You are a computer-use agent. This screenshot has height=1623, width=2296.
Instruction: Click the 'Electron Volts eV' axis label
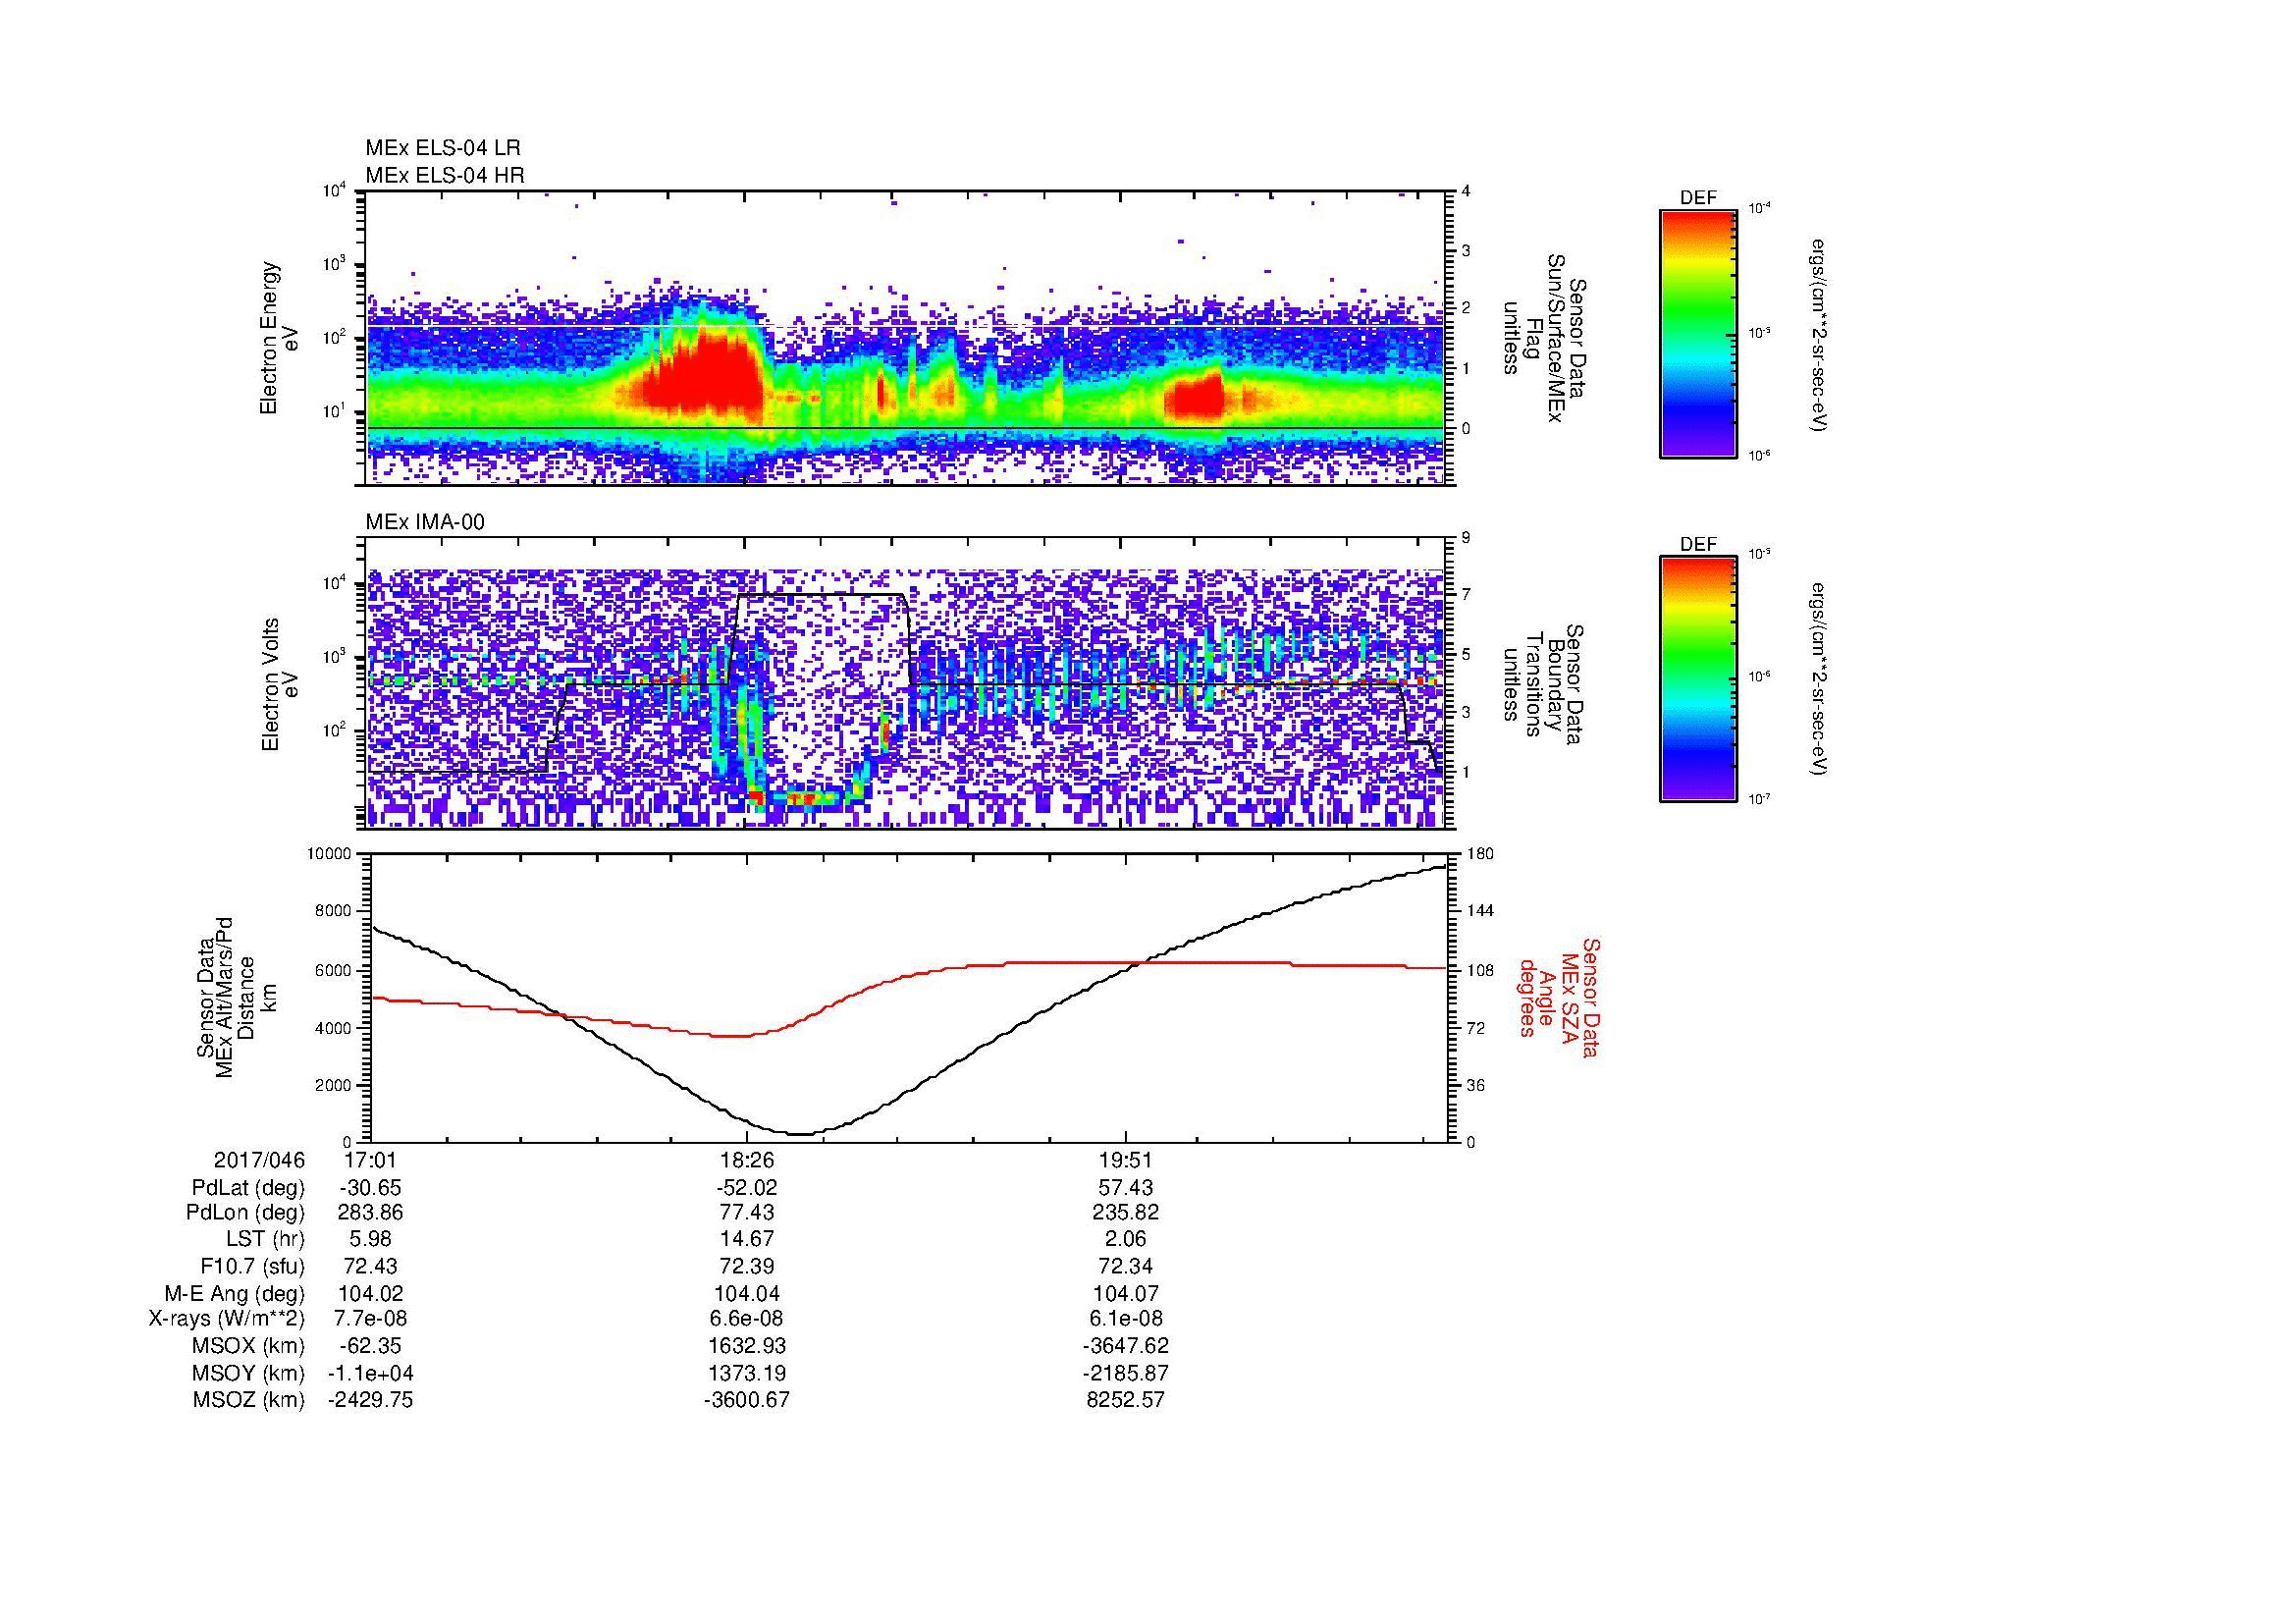(280, 684)
